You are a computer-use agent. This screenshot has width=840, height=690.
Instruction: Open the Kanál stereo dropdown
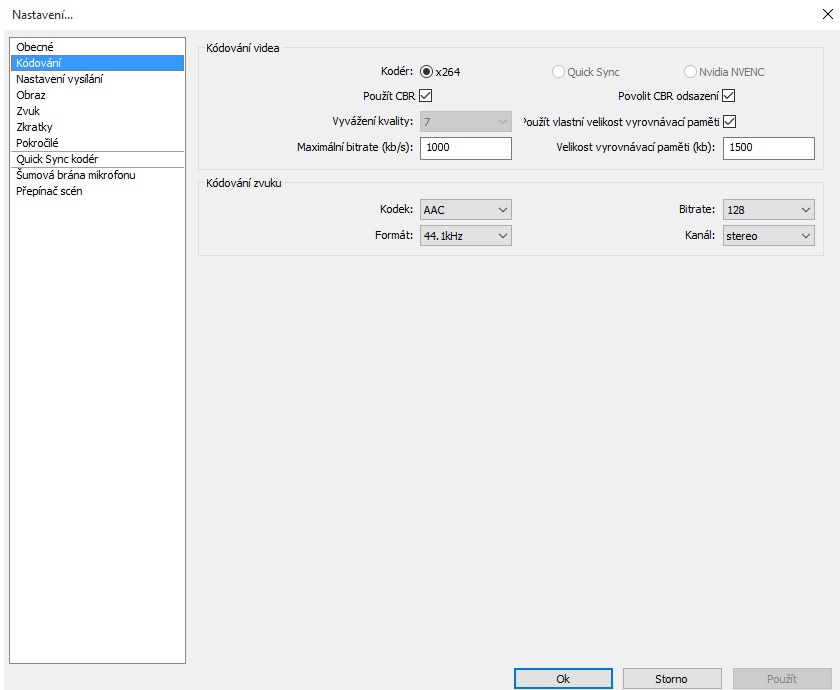coord(769,236)
